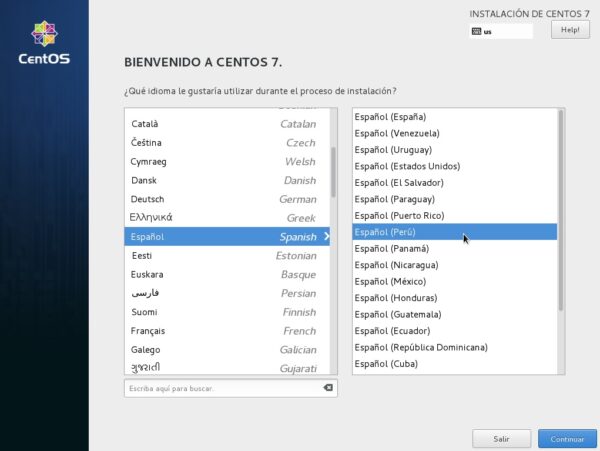Type in the language search field
The image size is (600, 451).
220,388
